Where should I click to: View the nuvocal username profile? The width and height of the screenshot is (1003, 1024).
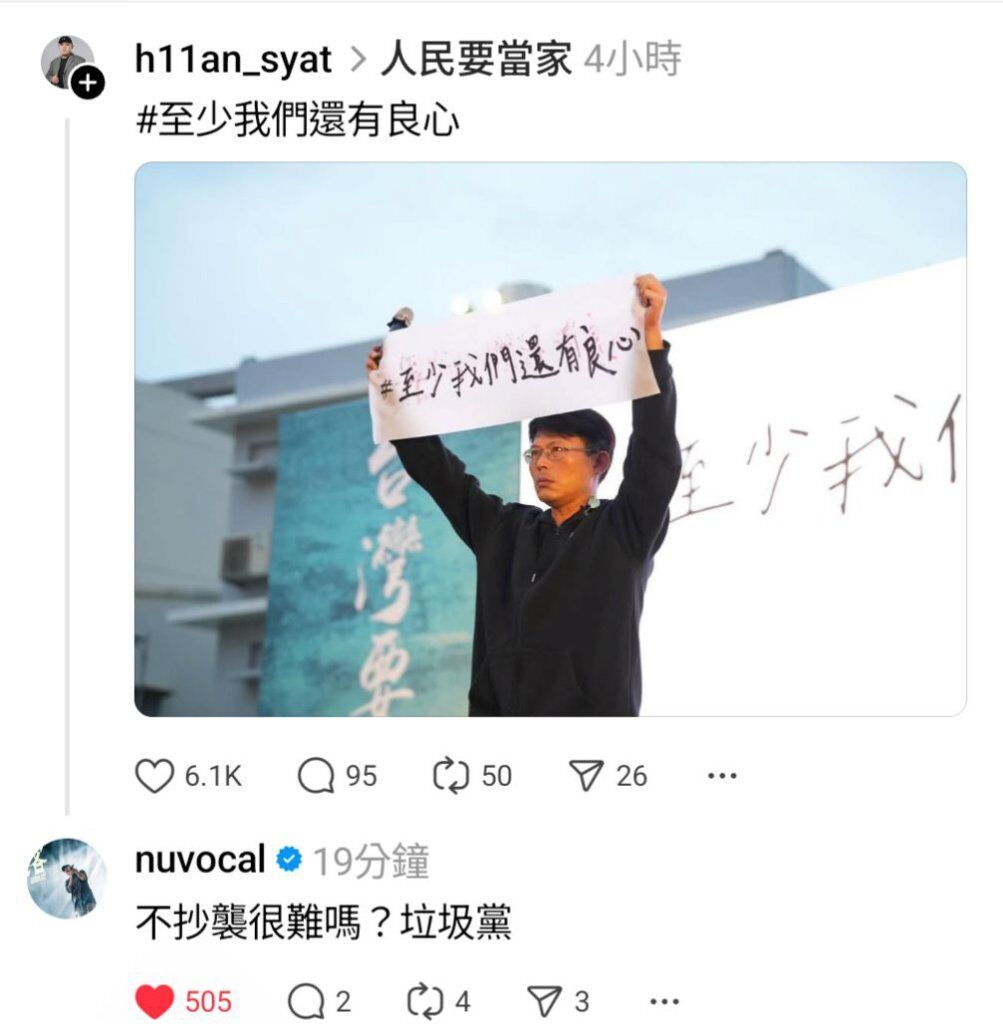(200, 859)
